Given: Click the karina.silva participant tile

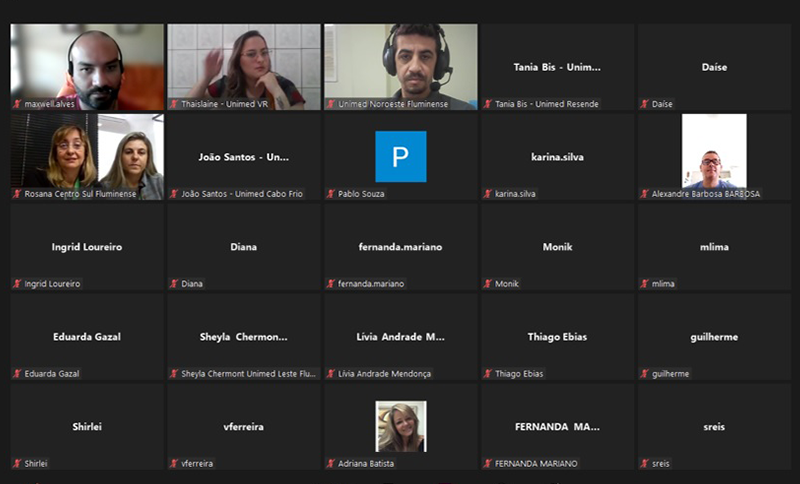Looking at the screenshot, I should 557,156.
